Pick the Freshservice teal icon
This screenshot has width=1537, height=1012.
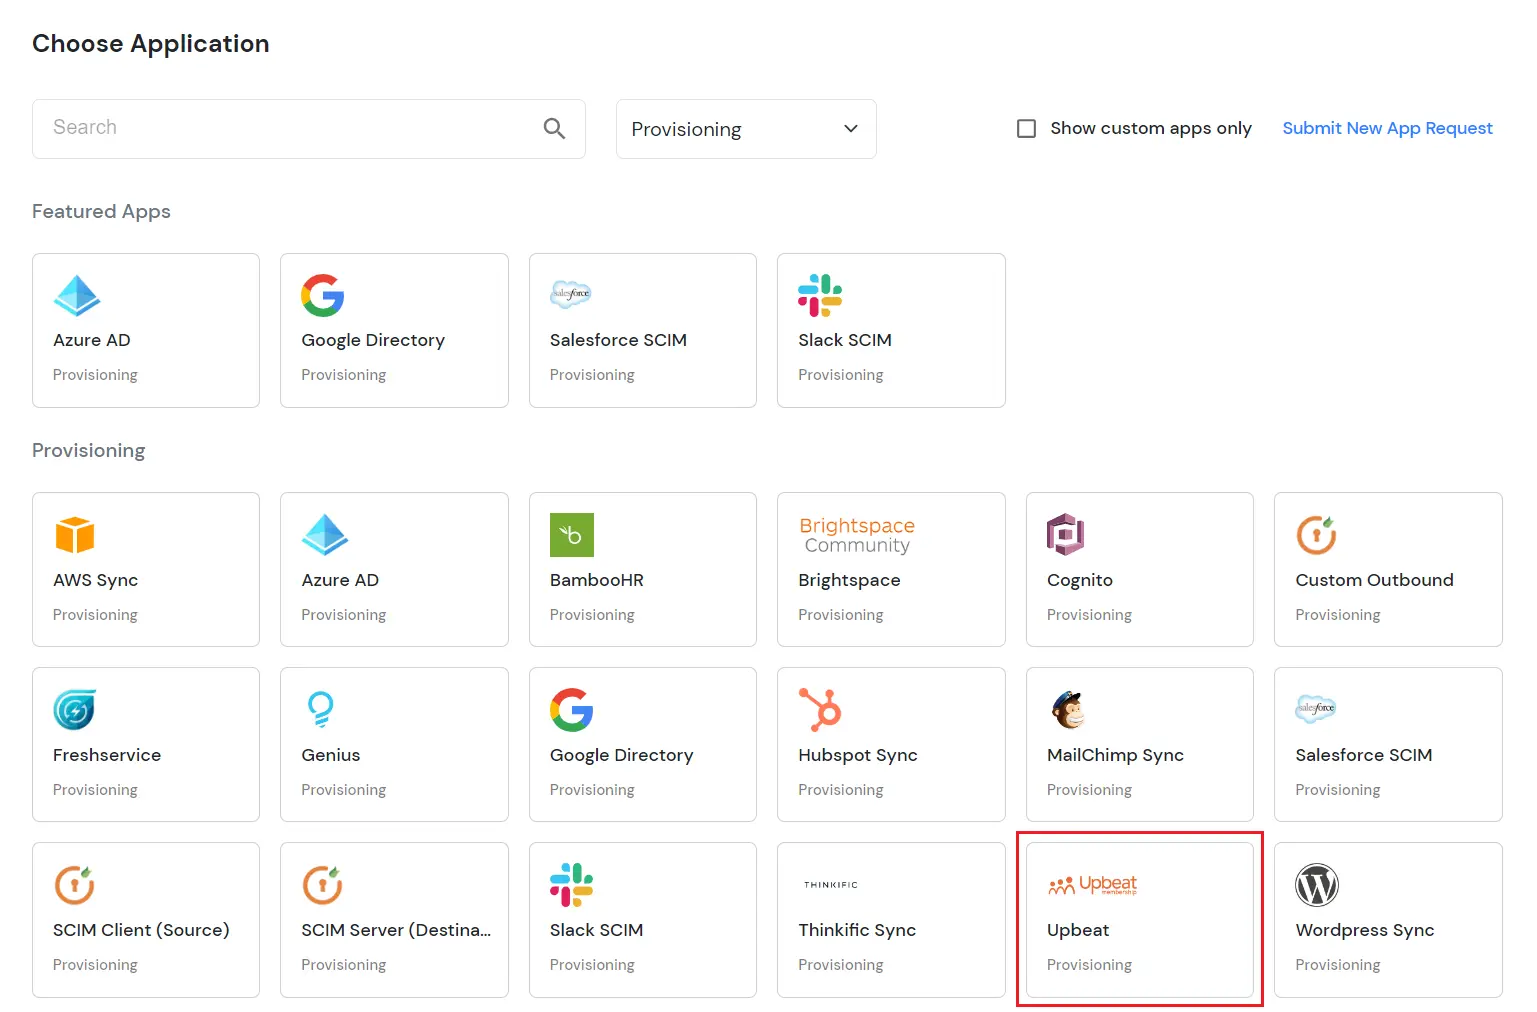tap(75, 710)
